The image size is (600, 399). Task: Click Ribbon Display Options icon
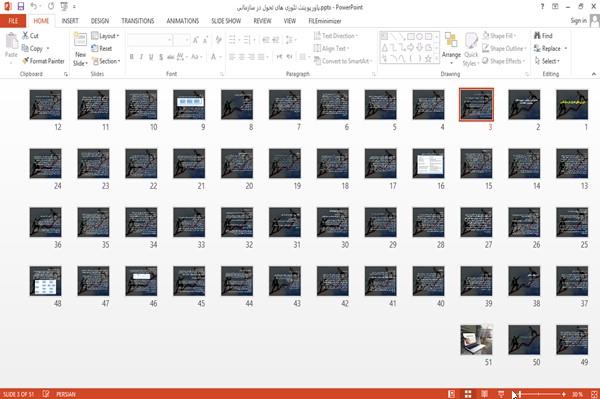click(555, 7)
